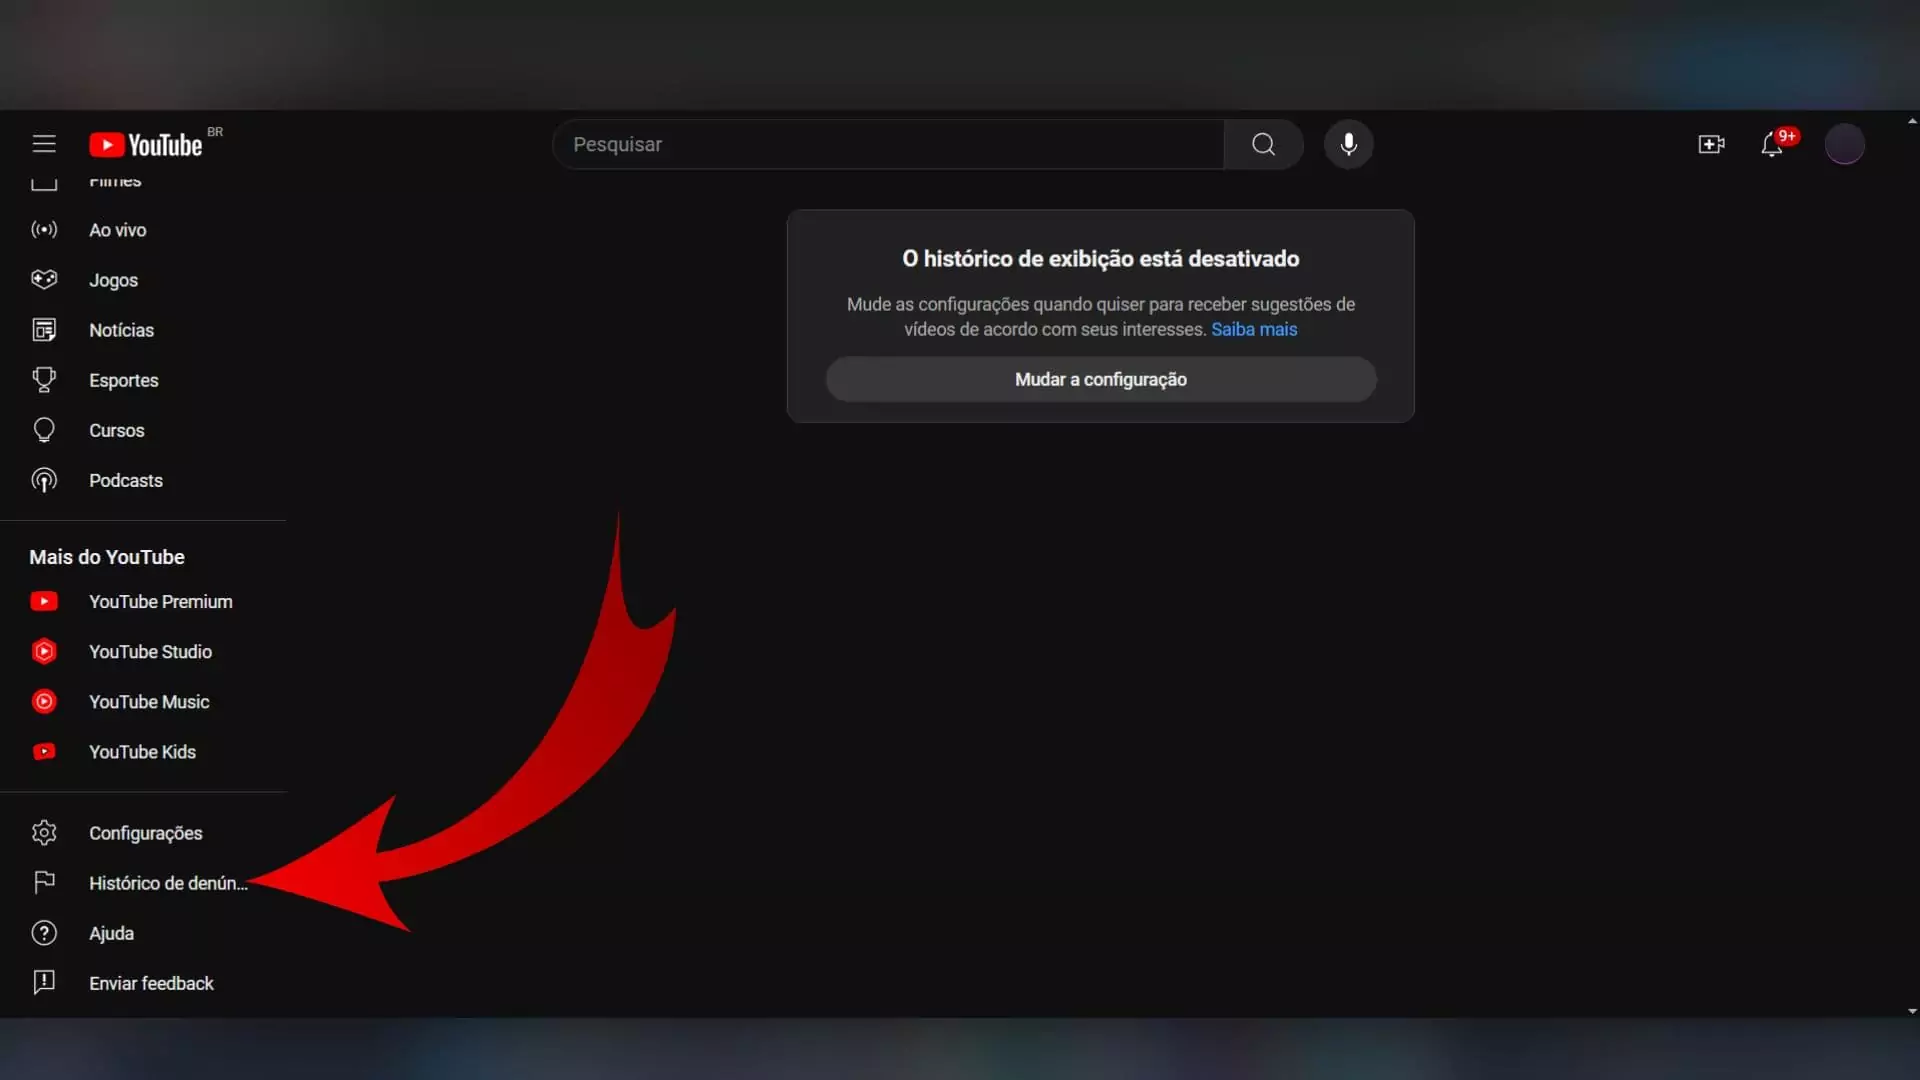The height and width of the screenshot is (1080, 1920).
Task: Select YouTube Studio label
Action: (150, 651)
